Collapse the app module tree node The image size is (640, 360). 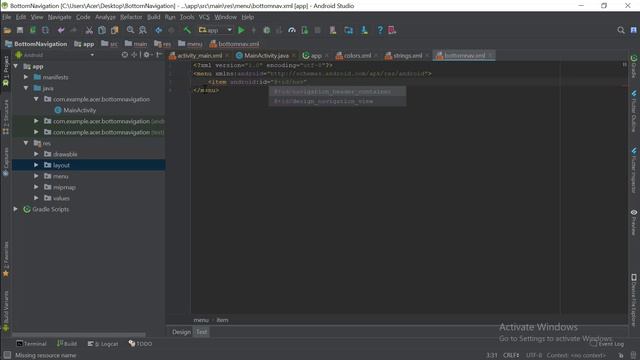pyautogui.click(x=16, y=66)
